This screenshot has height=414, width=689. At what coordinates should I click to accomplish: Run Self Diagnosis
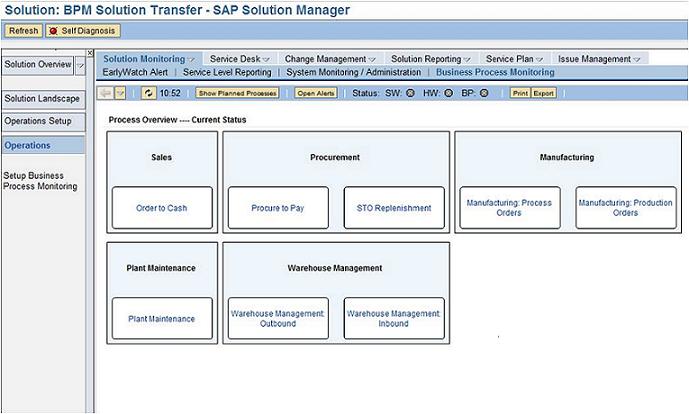click(83, 31)
